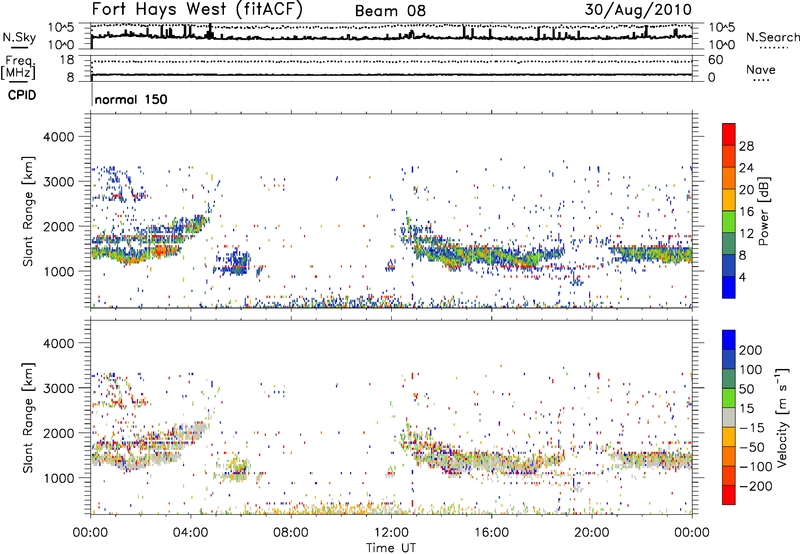
Task: Click the "Fort Hays West (fitACF)" title
Action: pos(197,9)
